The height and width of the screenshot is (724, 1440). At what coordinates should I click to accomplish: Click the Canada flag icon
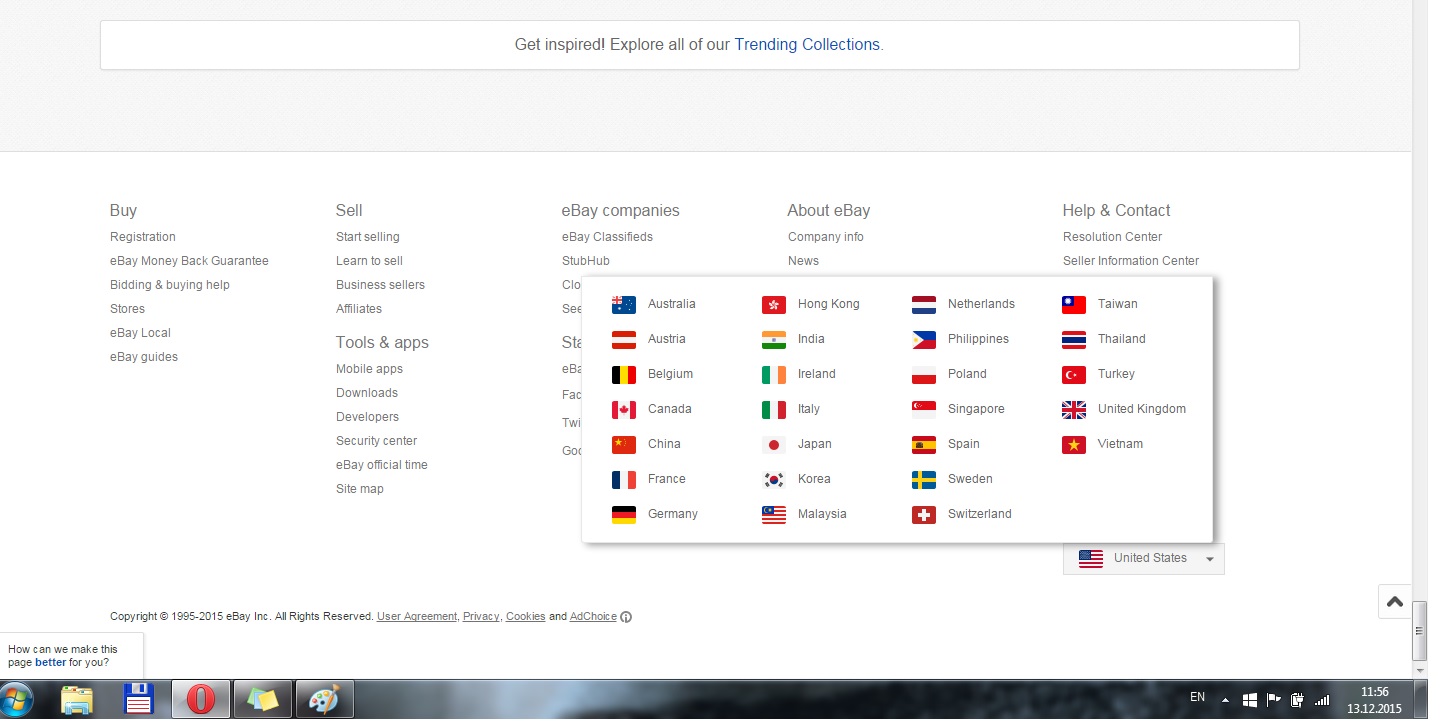click(624, 409)
